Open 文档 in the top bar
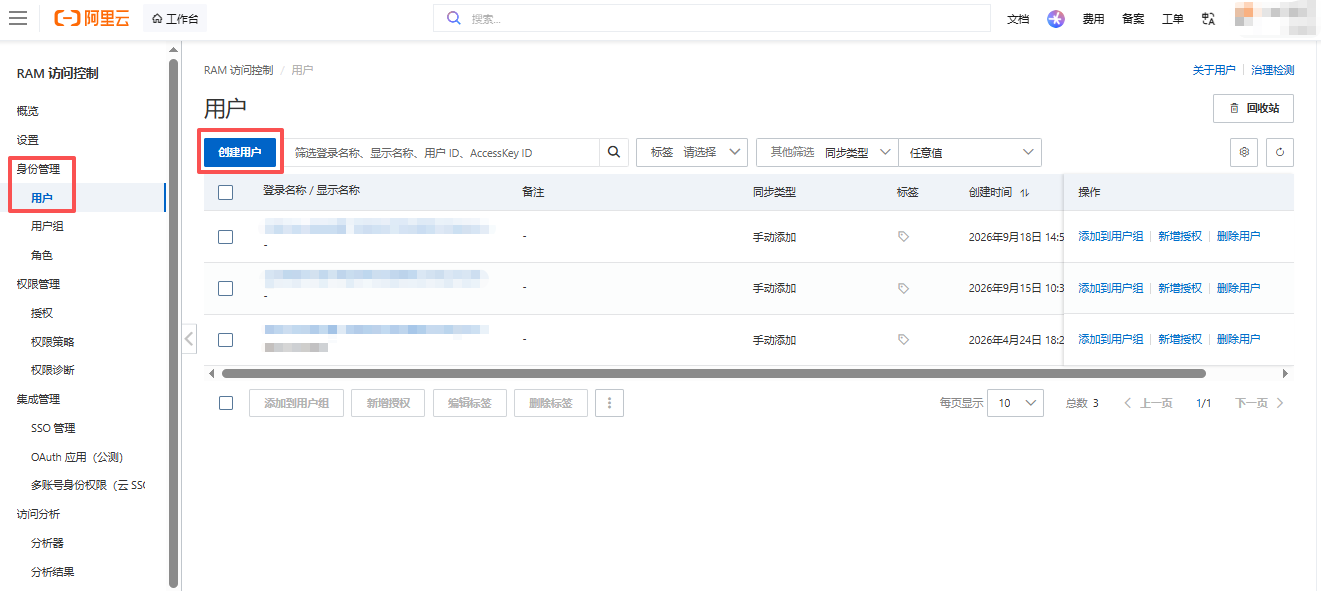 (x=1018, y=18)
